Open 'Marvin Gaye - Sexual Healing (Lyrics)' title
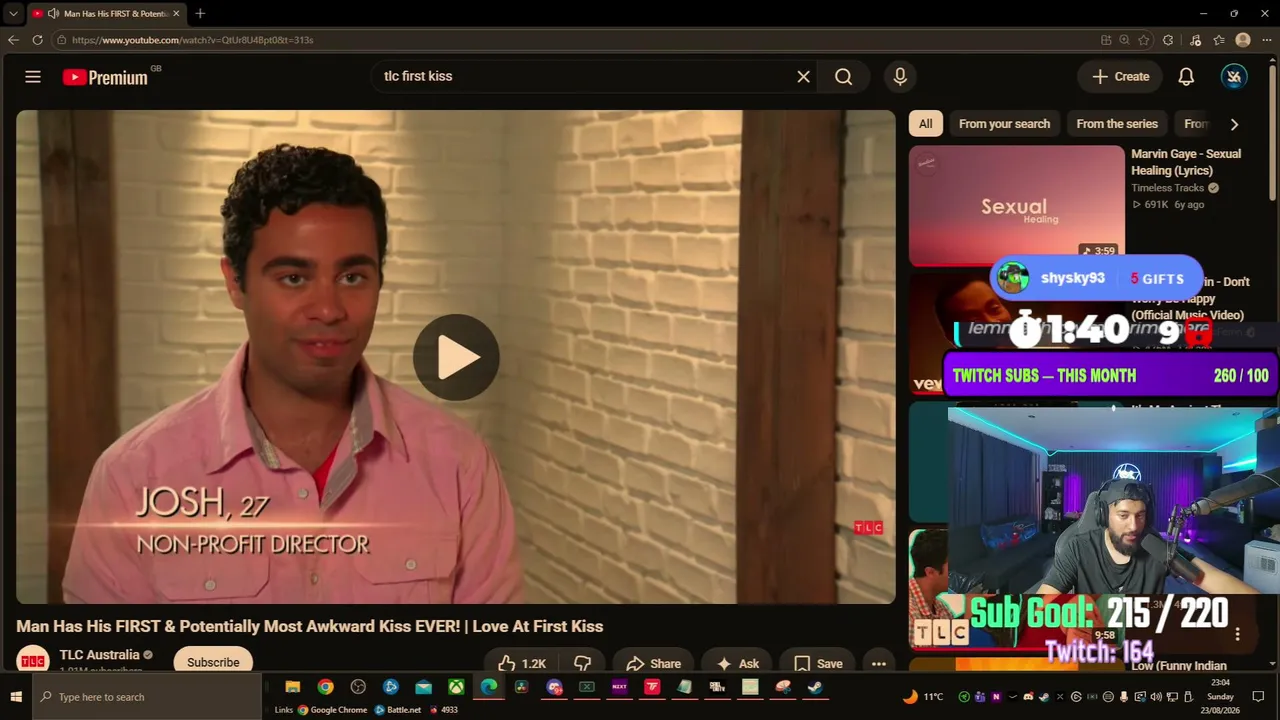This screenshot has width=1280, height=720. click(1186, 162)
